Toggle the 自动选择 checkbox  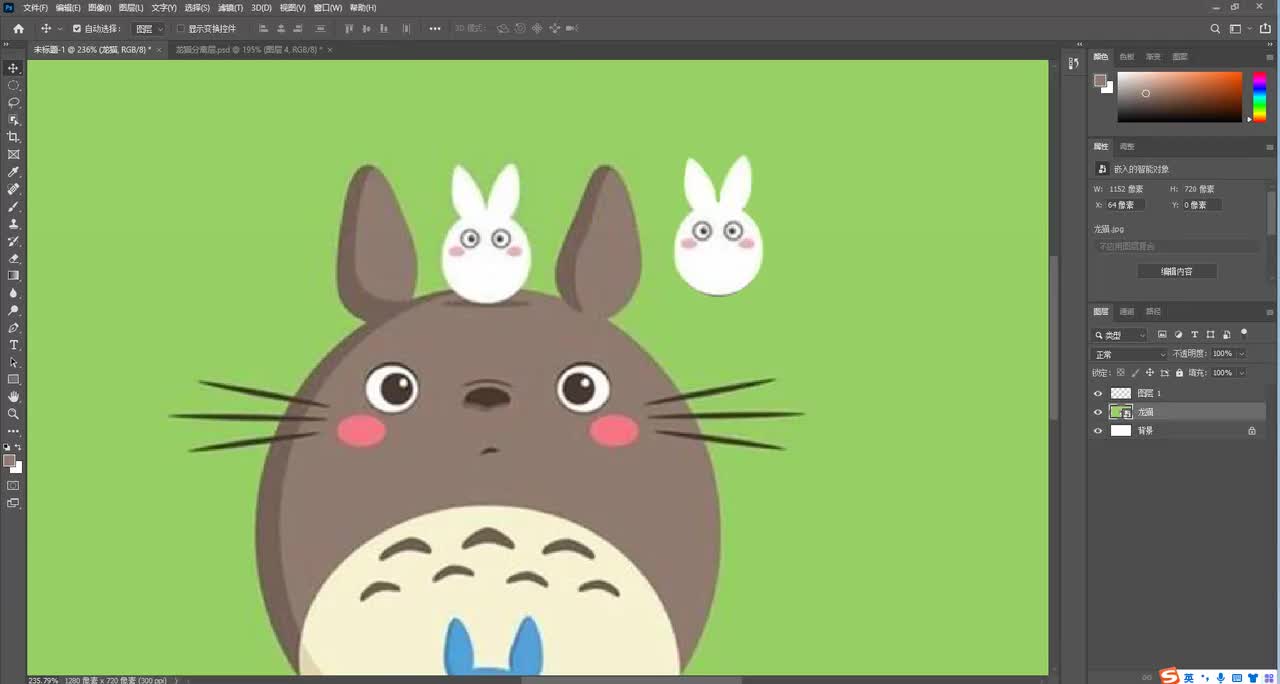point(77,29)
